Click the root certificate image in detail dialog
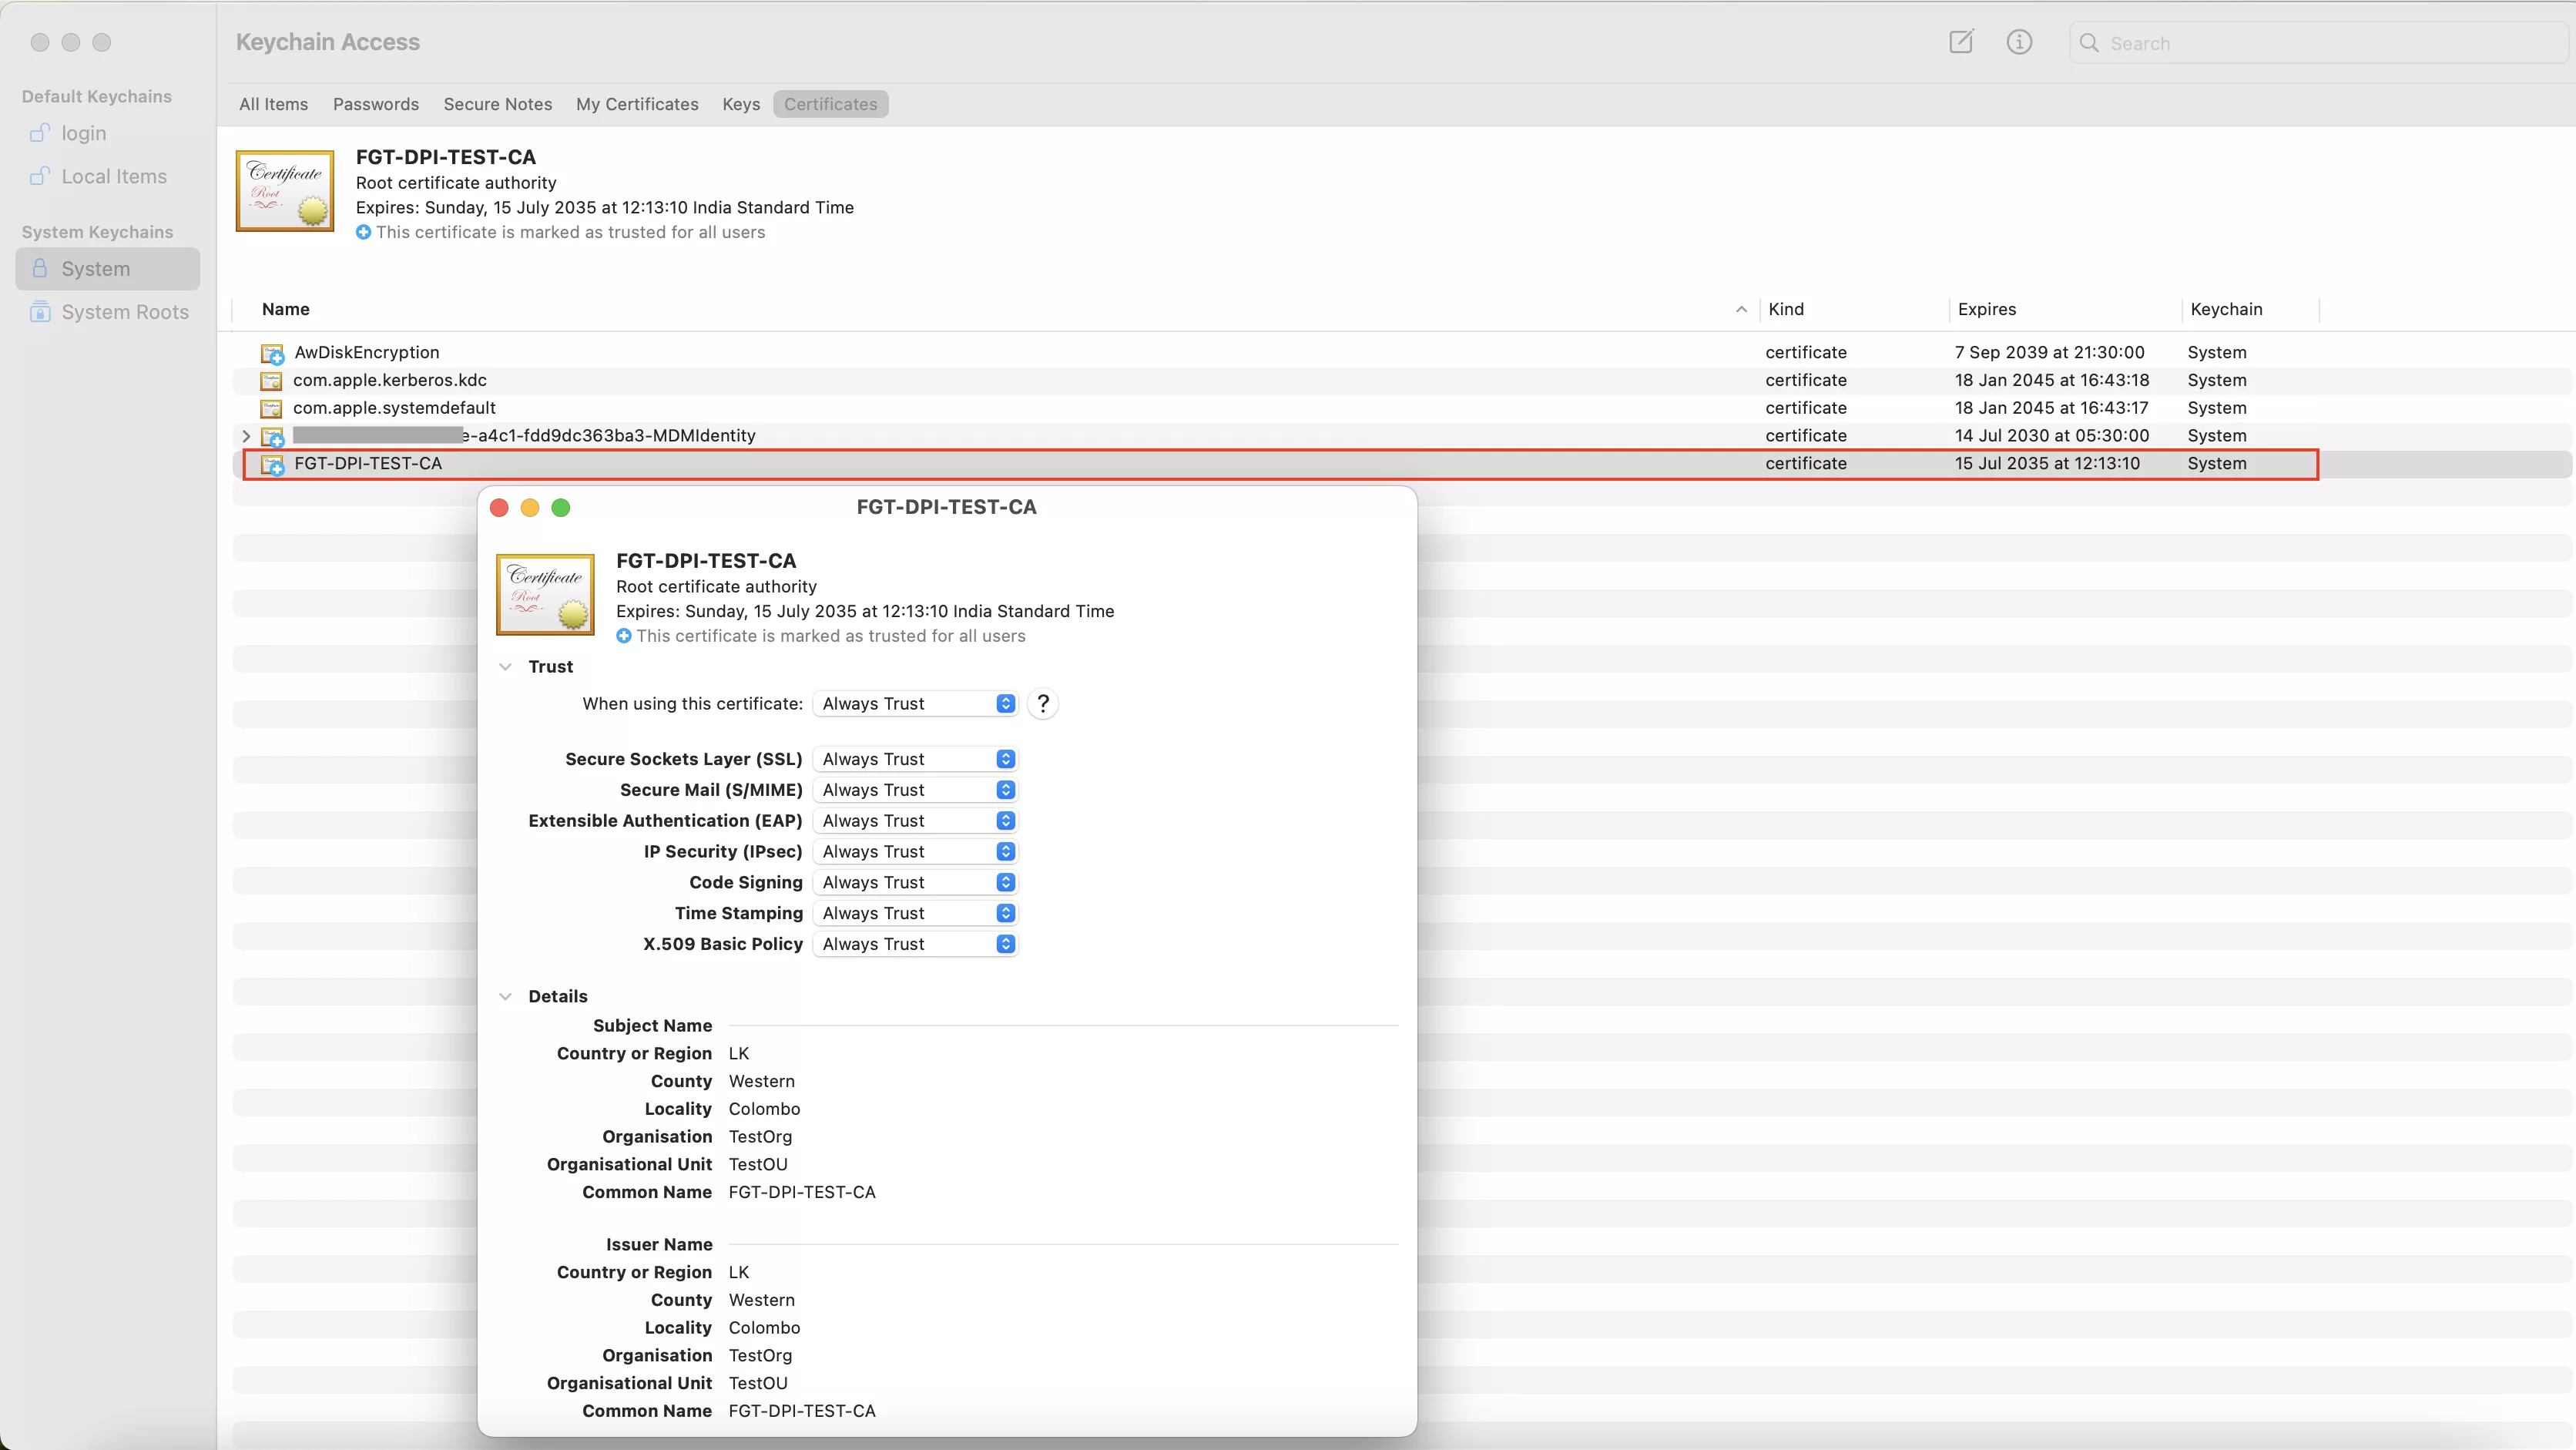The height and width of the screenshot is (1450, 2576). click(x=545, y=595)
